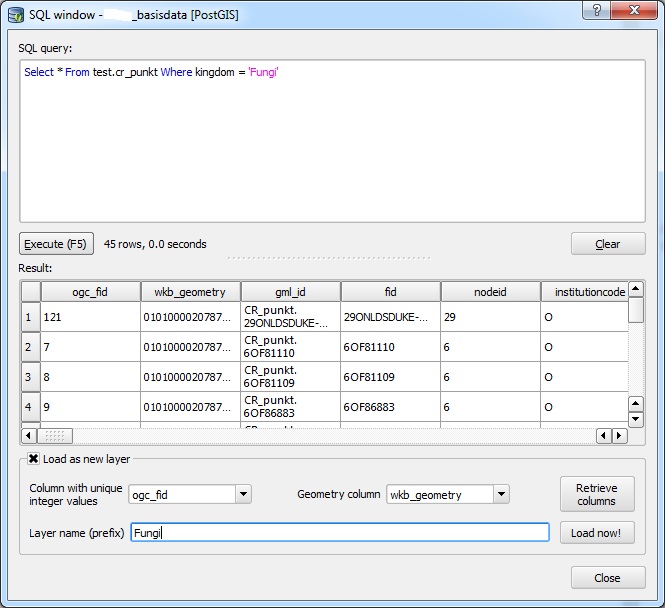
Task: Click the fid column header
Action: pyautogui.click(x=391, y=292)
